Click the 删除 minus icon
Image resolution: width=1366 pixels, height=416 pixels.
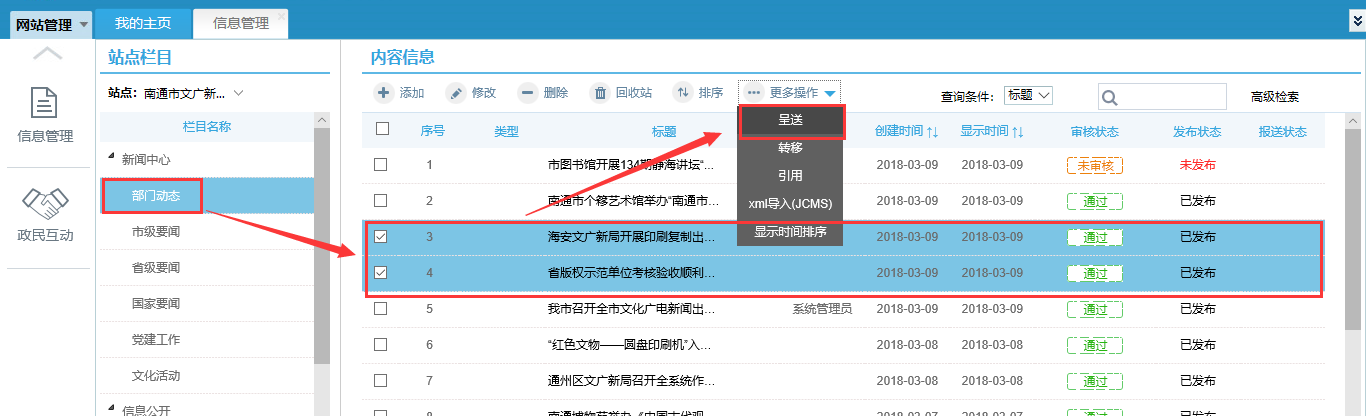click(527, 93)
